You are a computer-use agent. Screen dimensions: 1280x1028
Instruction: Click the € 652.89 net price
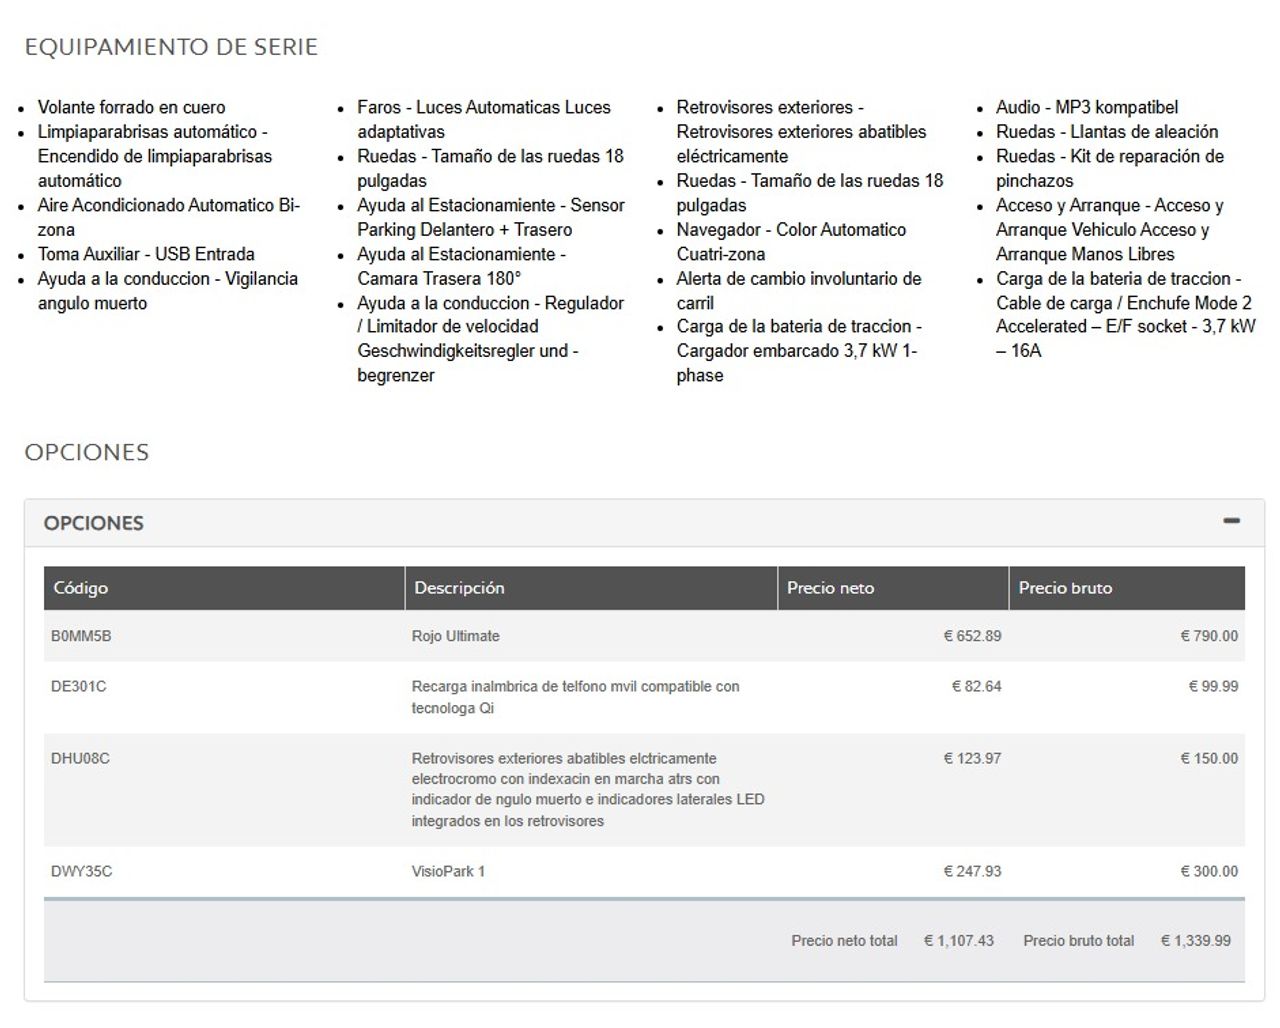(x=972, y=636)
